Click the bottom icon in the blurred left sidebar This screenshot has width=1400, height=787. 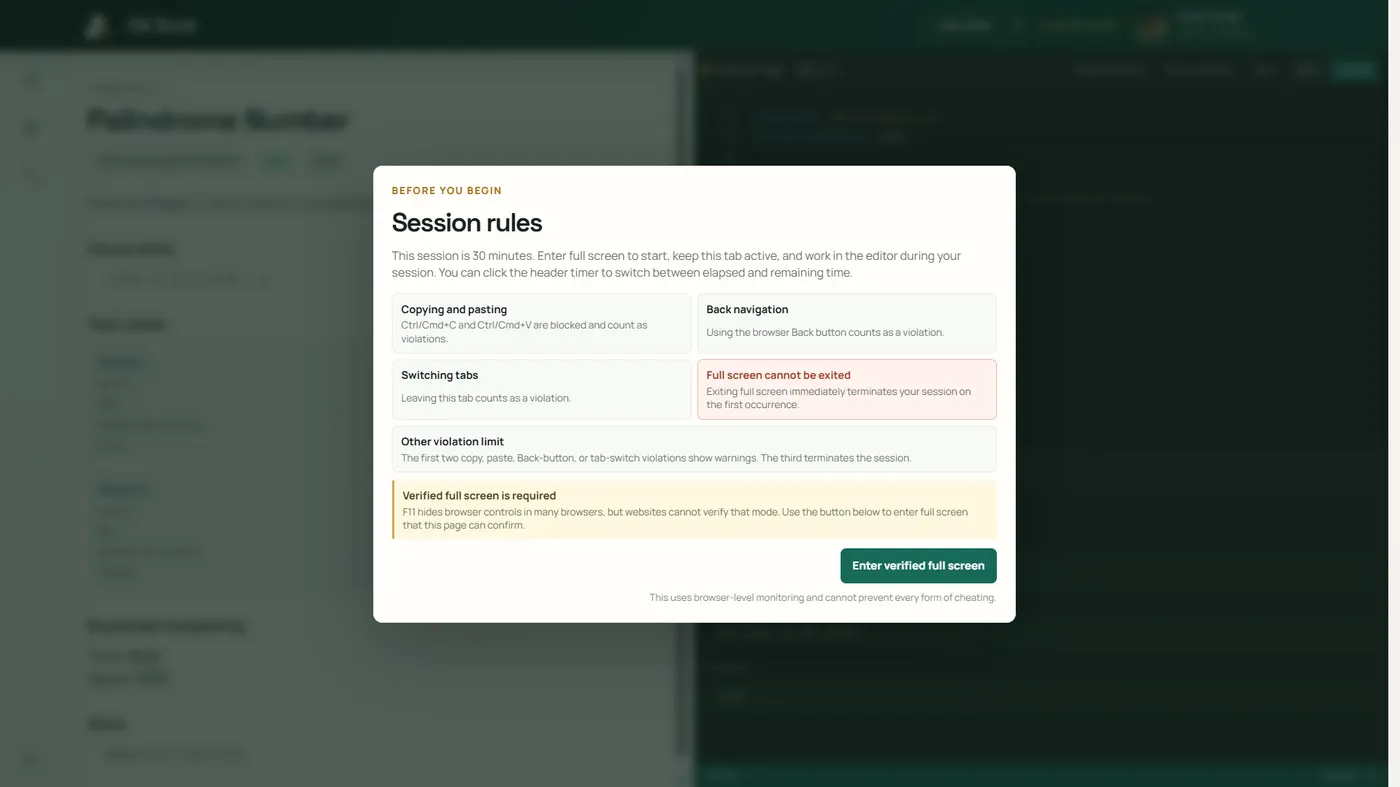coord(30,760)
